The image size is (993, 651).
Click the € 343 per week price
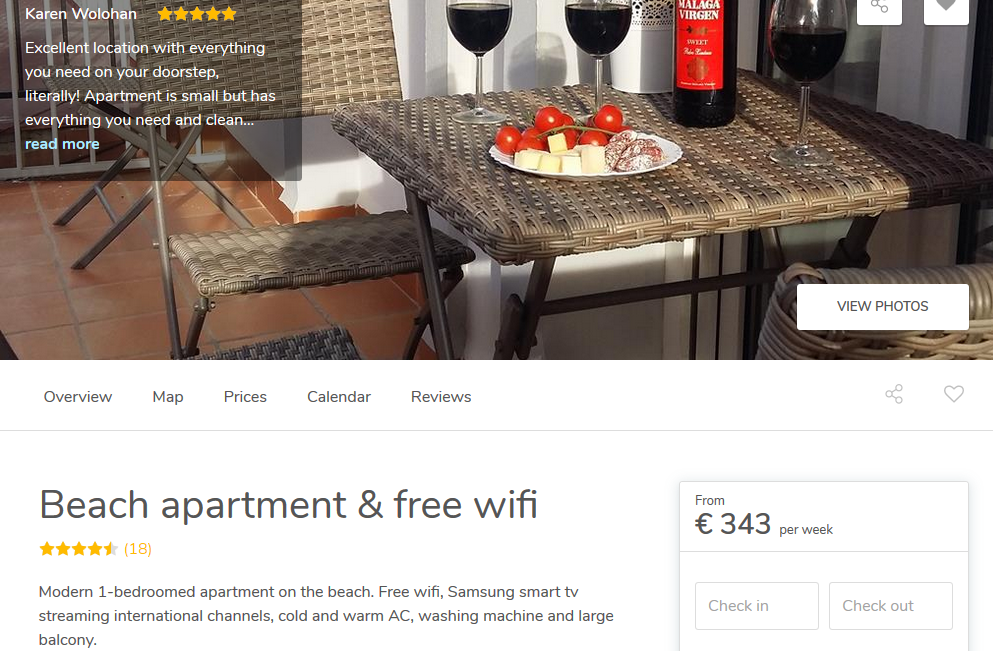[x=764, y=524]
